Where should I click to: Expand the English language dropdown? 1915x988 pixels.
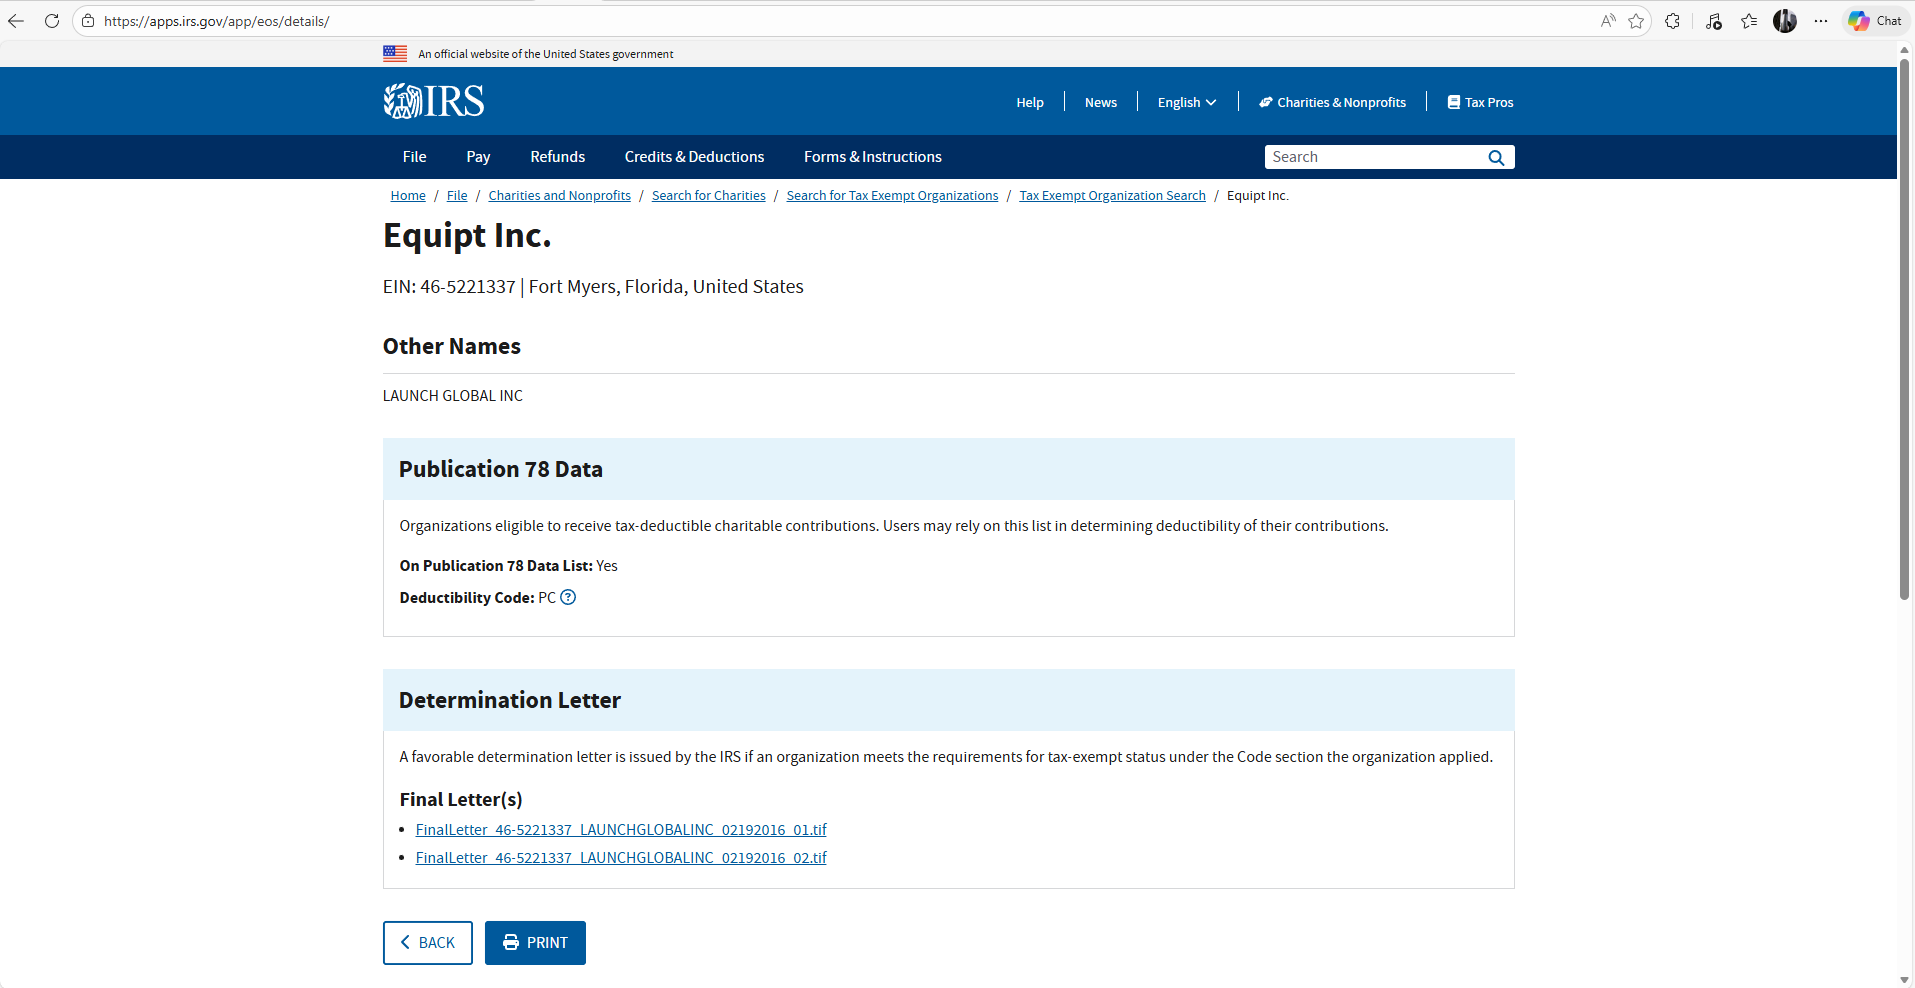coord(1187,102)
